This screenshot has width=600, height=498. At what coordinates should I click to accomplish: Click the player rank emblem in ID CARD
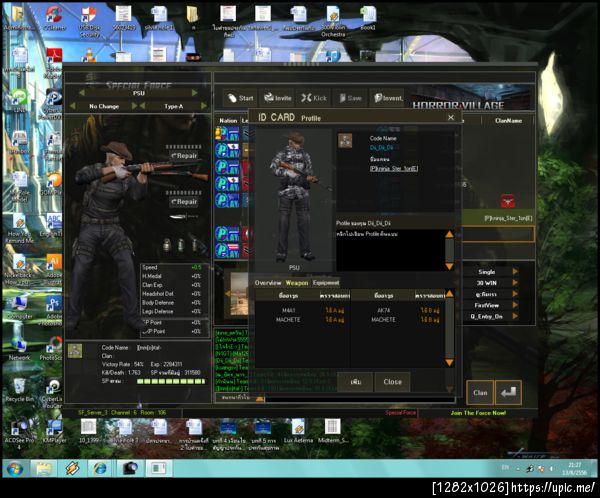click(x=345, y=141)
